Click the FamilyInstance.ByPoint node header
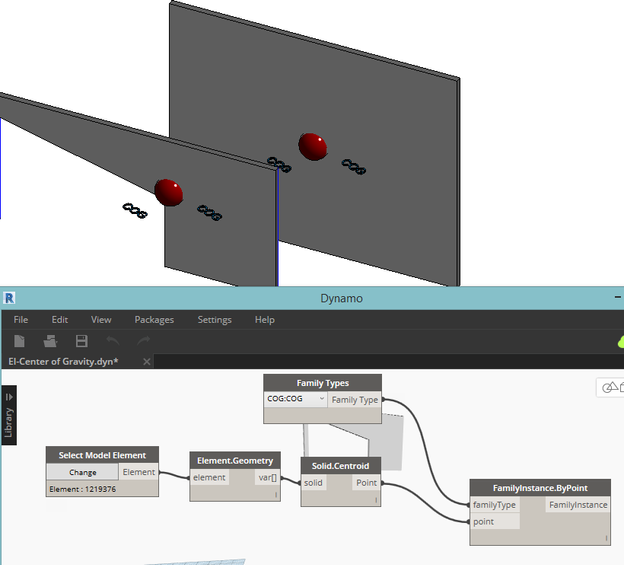This screenshot has width=624, height=565. point(540,488)
